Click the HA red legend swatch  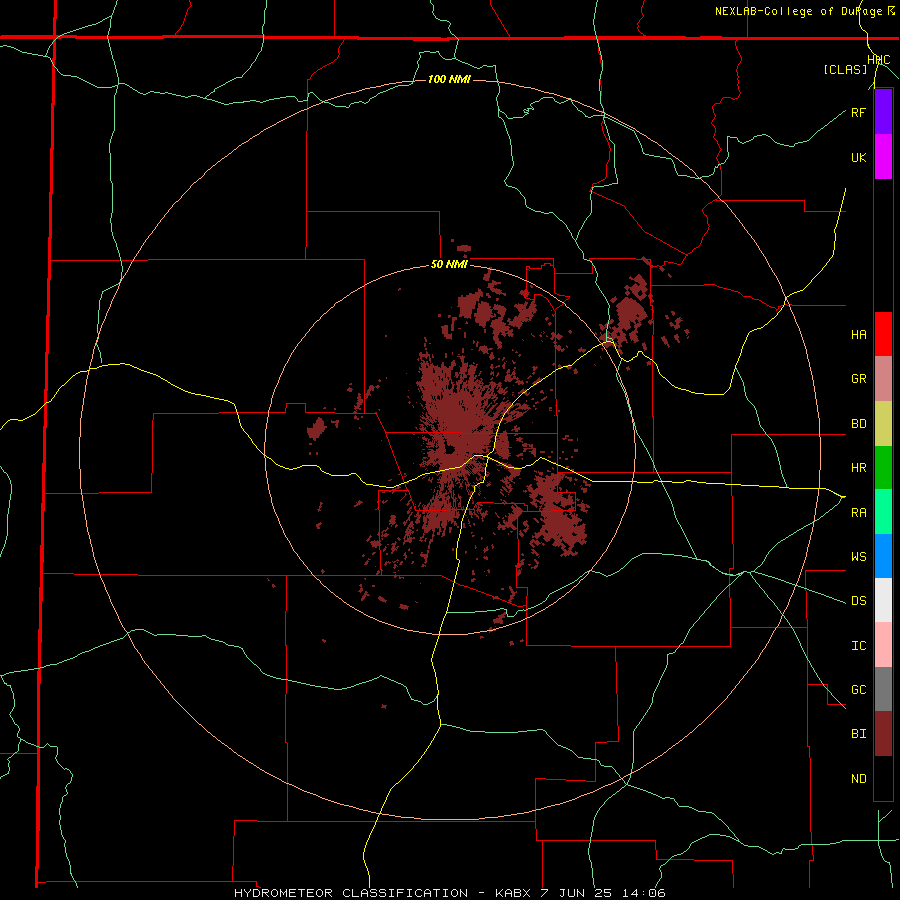883,334
